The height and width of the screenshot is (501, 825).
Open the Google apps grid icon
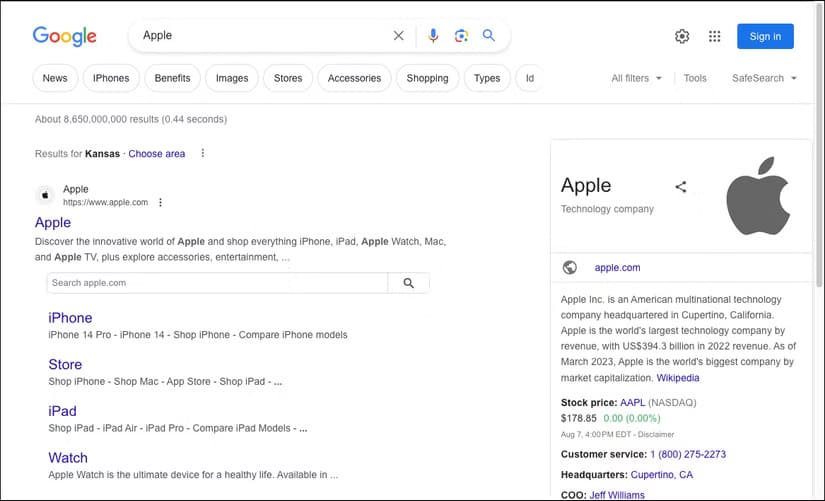tap(714, 37)
